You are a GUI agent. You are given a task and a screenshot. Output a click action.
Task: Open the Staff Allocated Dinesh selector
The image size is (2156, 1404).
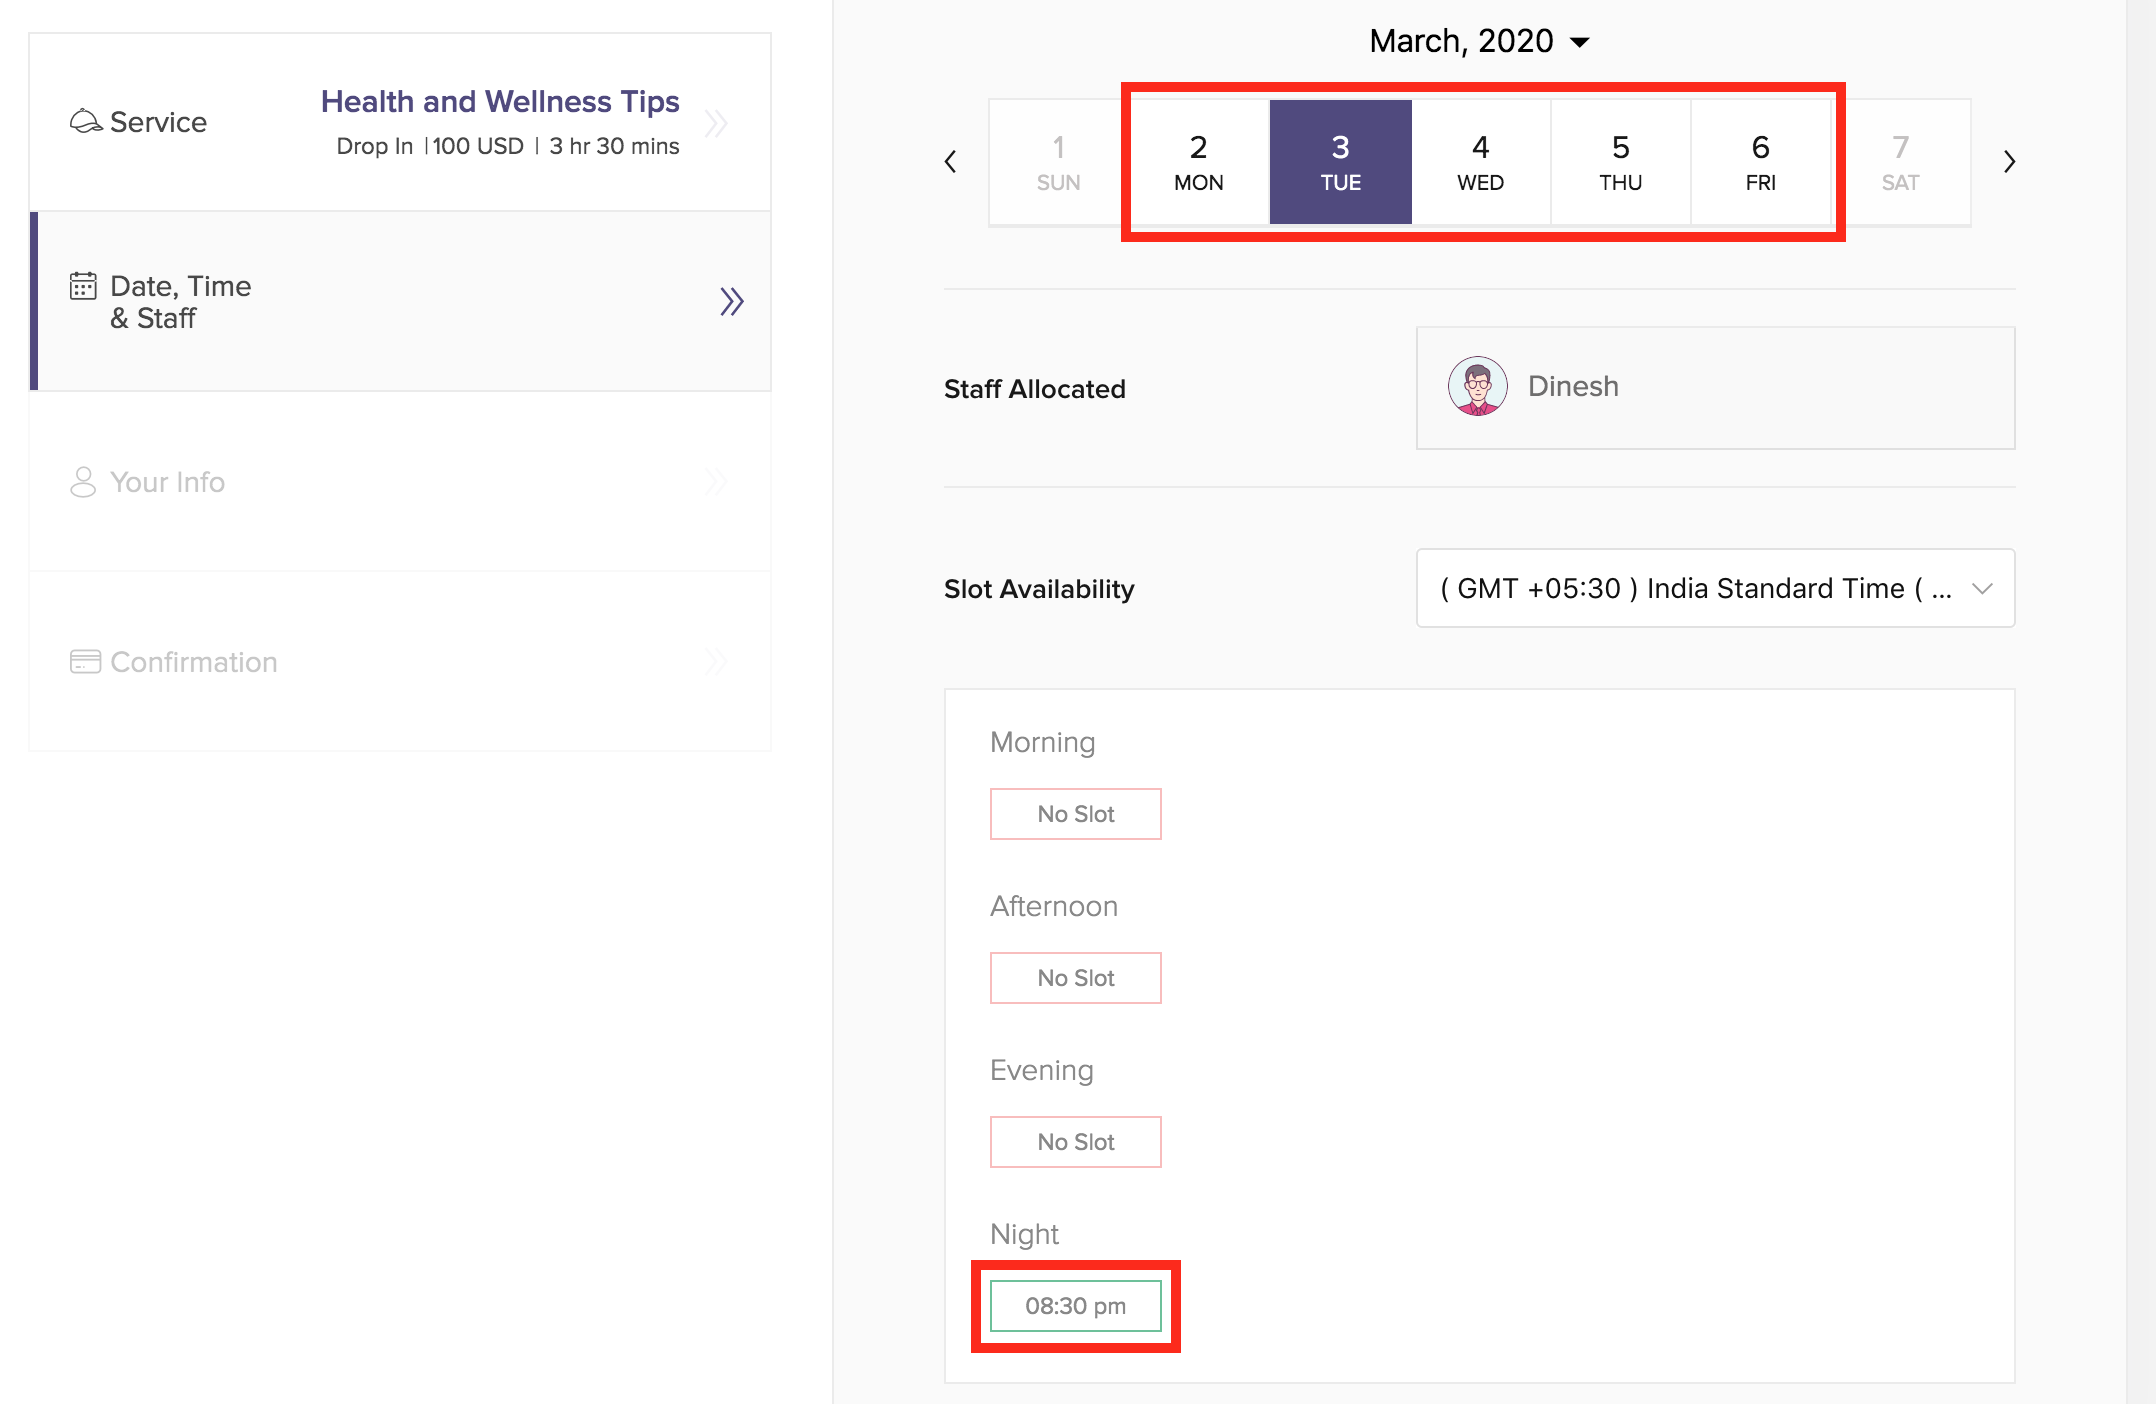[x=1714, y=388]
